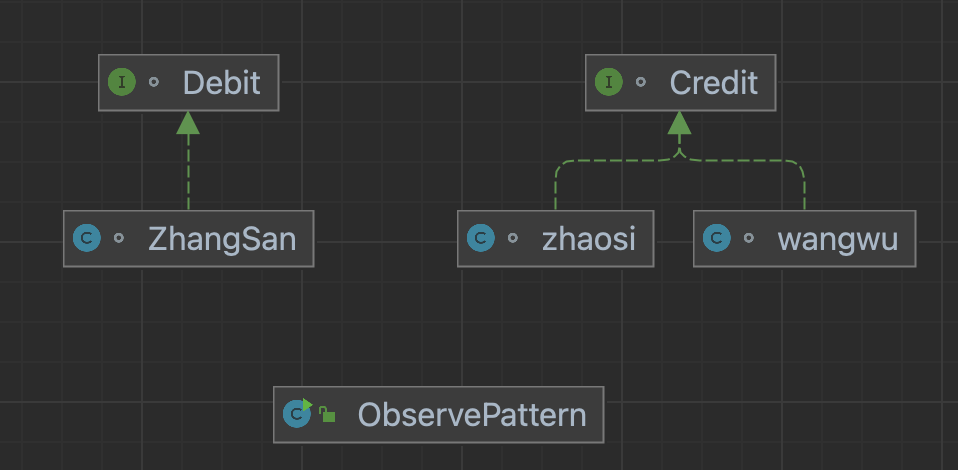Select the wangwu class name text
This screenshot has height=470, width=958.
837,238
